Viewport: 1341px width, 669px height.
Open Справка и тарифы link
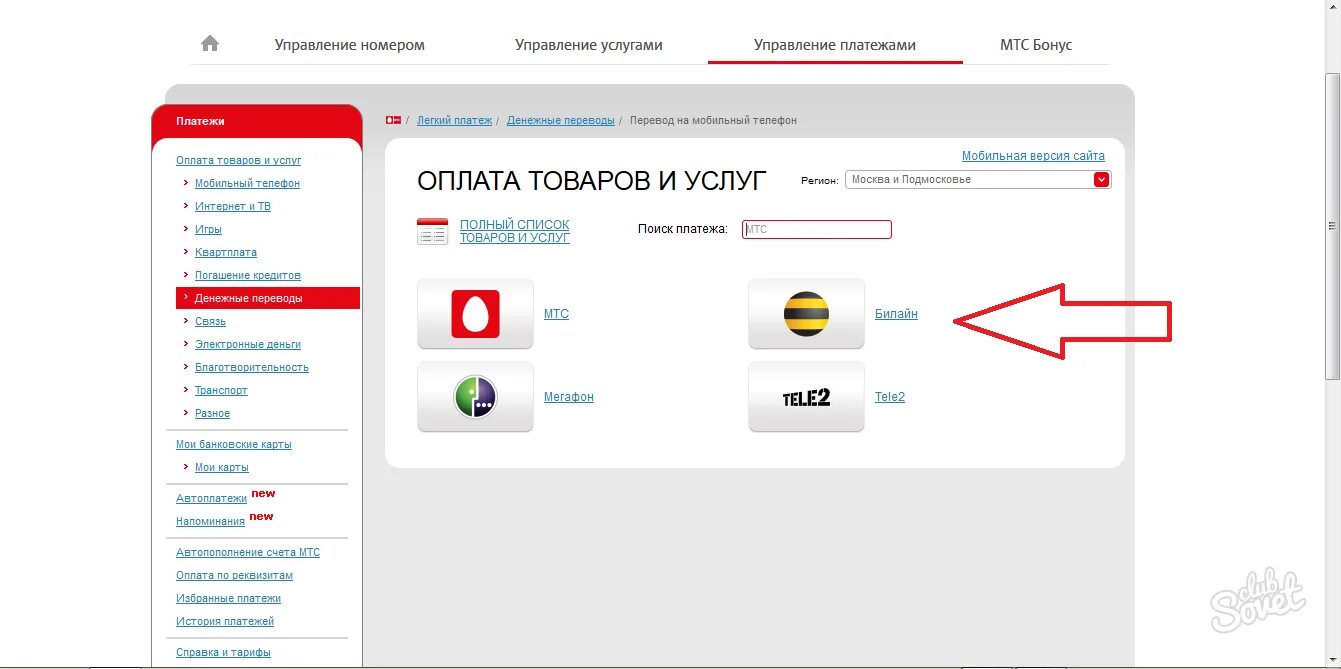coord(223,652)
